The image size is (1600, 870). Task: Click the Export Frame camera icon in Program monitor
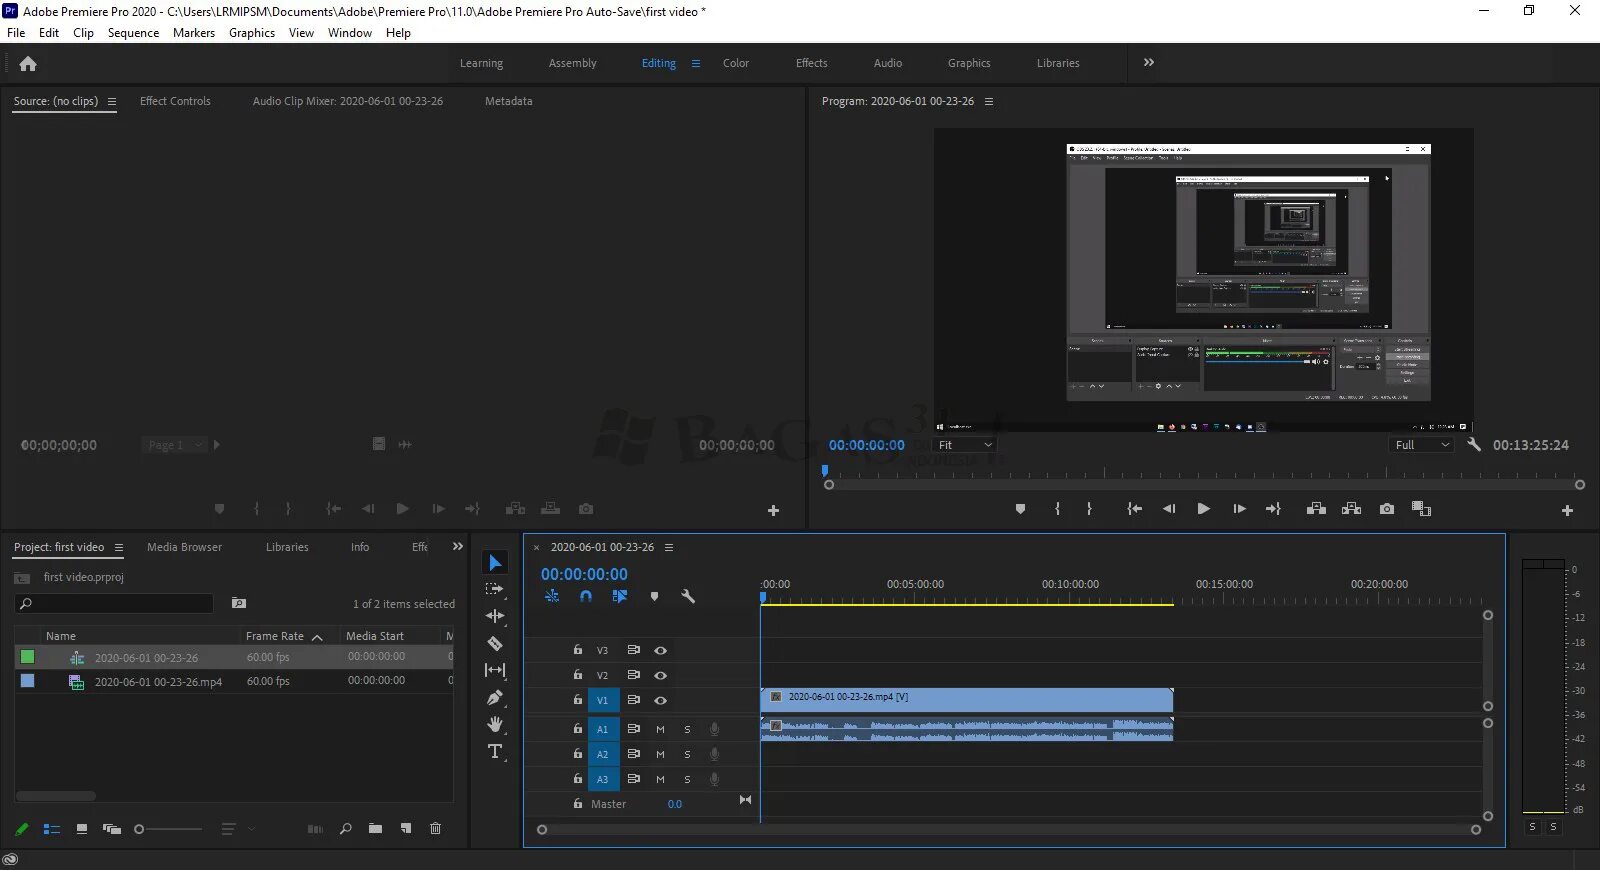[x=1386, y=509]
